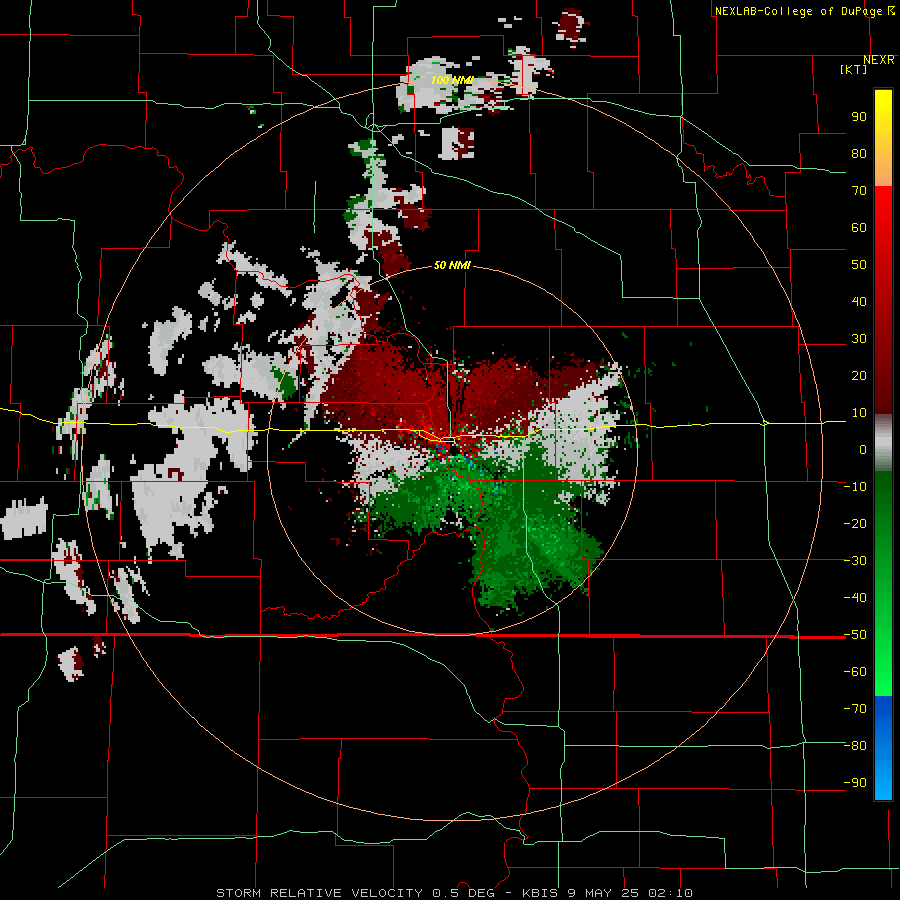The height and width of the screenshot is (900, 900).
Task: Select the -40 value on the velocity scale
Action: coord(855,598)
